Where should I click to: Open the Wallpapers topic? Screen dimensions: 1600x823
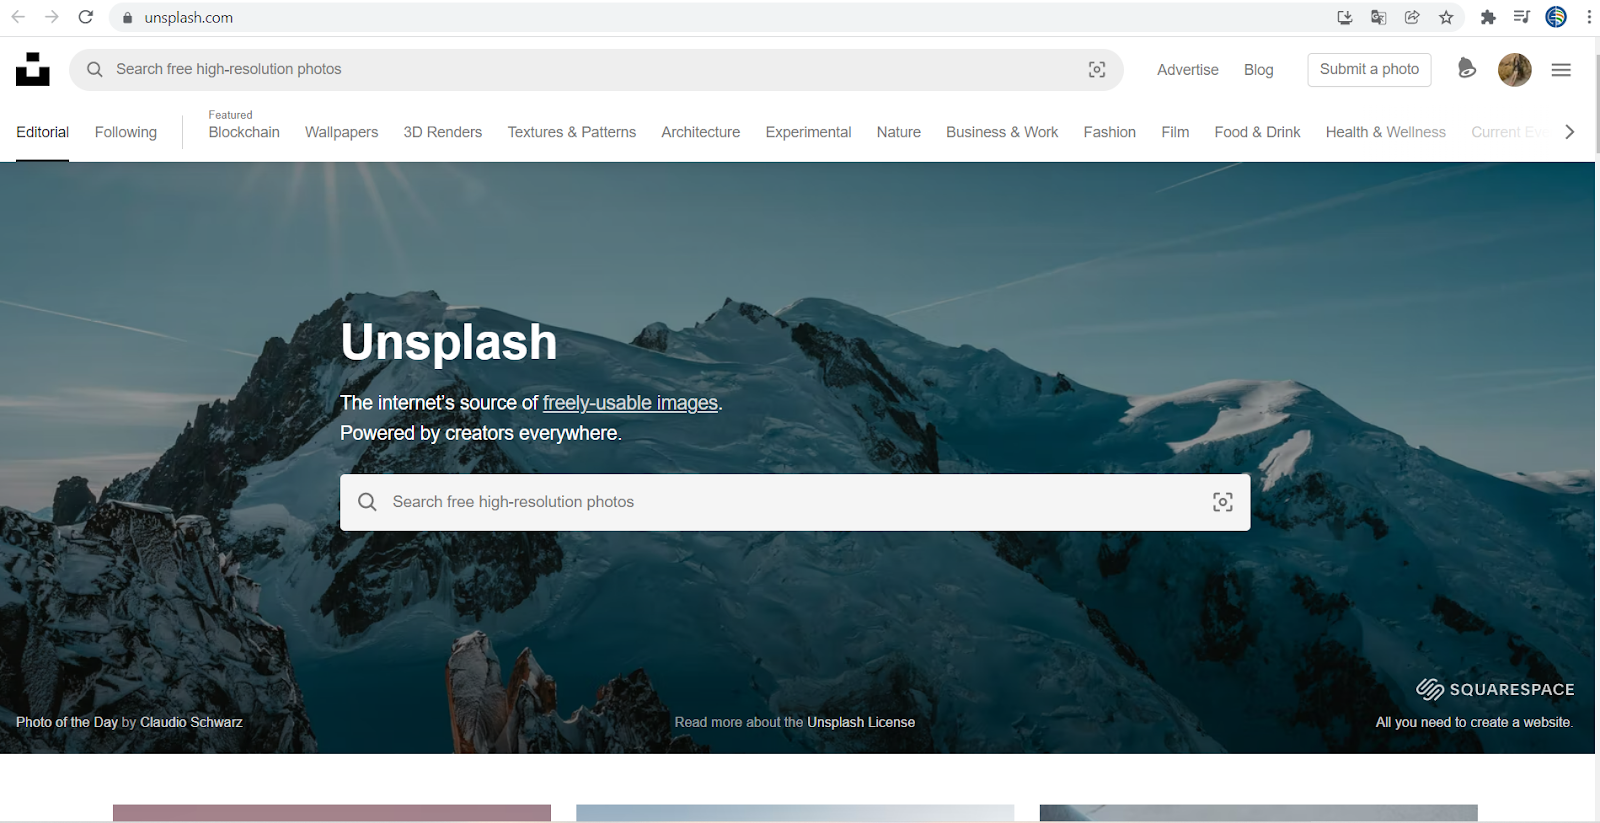(341, 132)
